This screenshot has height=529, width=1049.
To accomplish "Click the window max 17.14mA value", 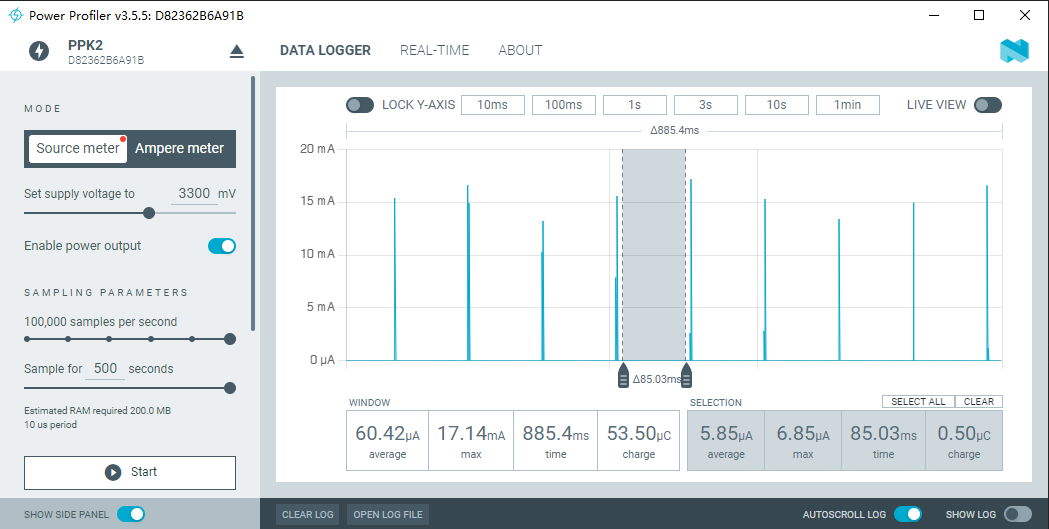I will click(471, 433).
